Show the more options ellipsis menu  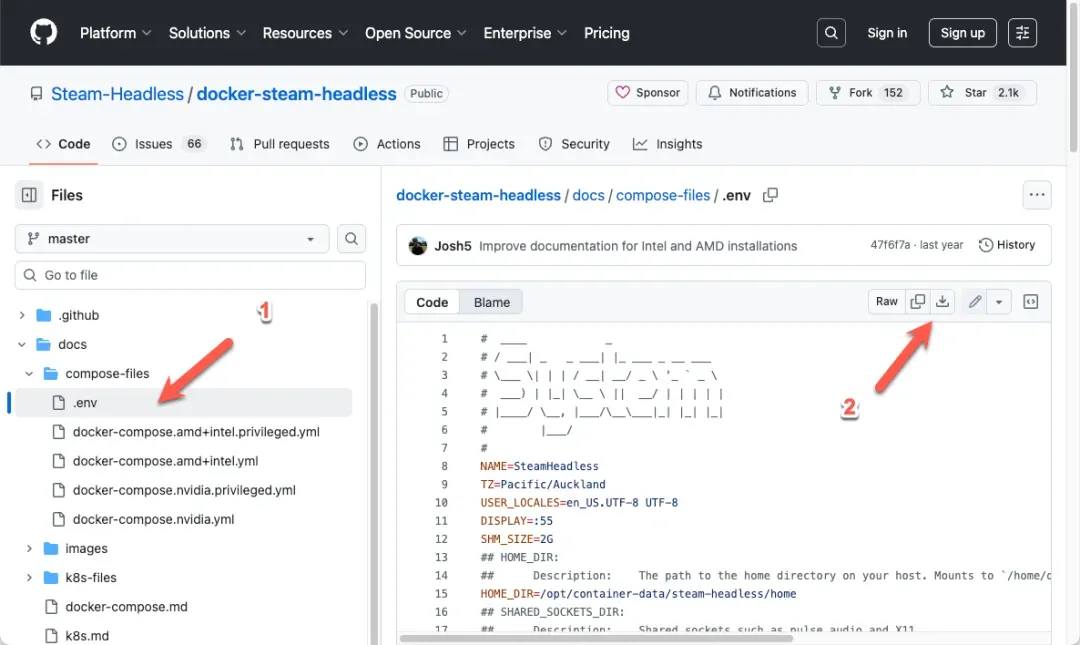coord(1037,195)
